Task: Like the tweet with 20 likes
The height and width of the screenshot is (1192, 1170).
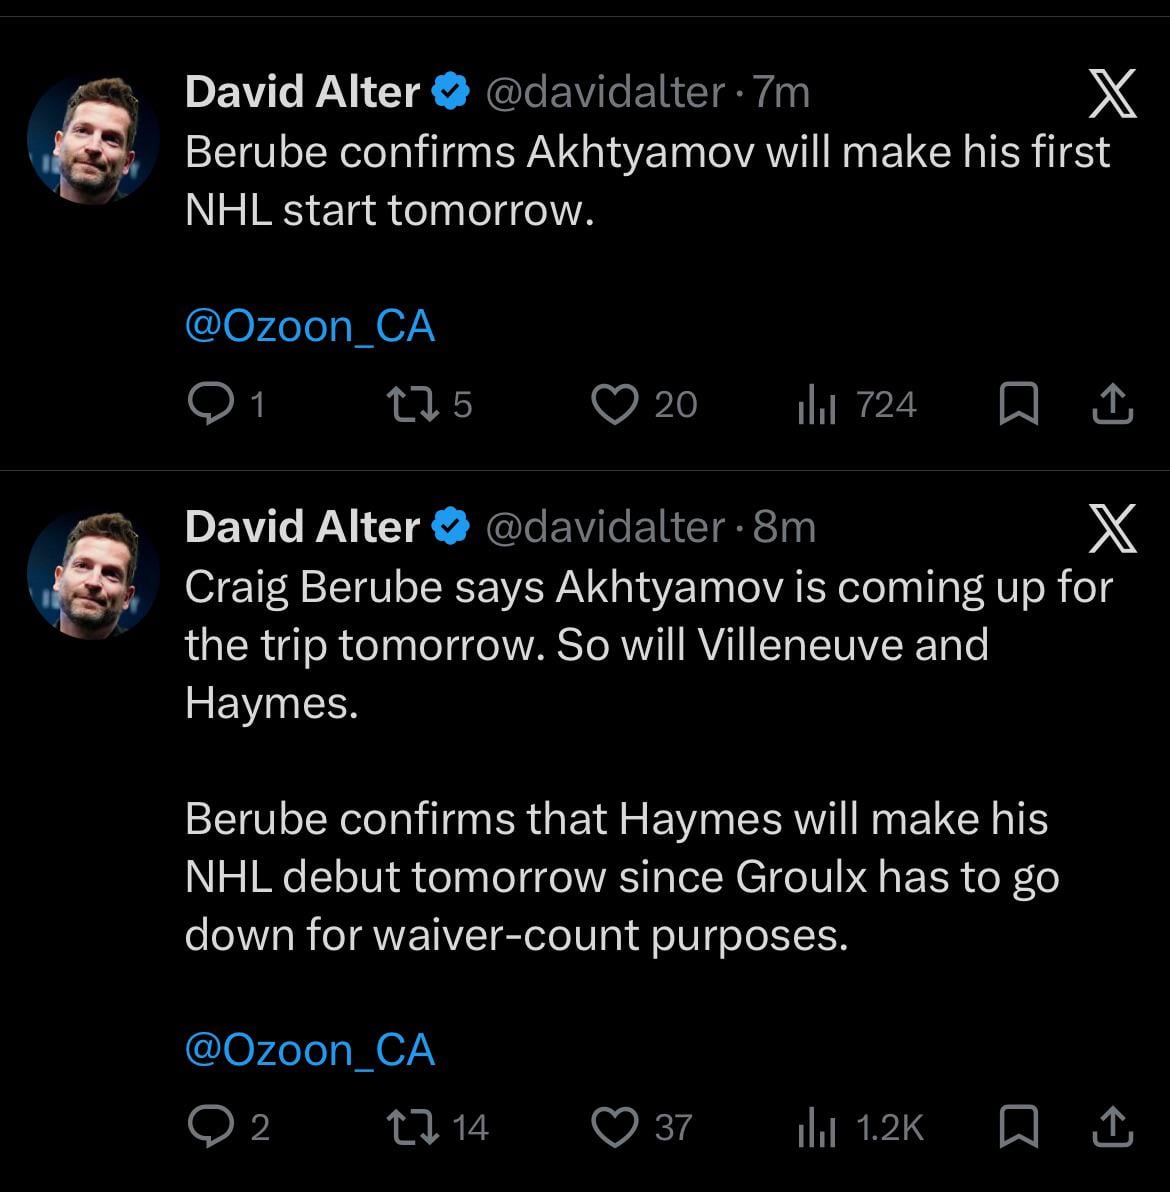Action: pyautogui.click(x=614, y=405)
